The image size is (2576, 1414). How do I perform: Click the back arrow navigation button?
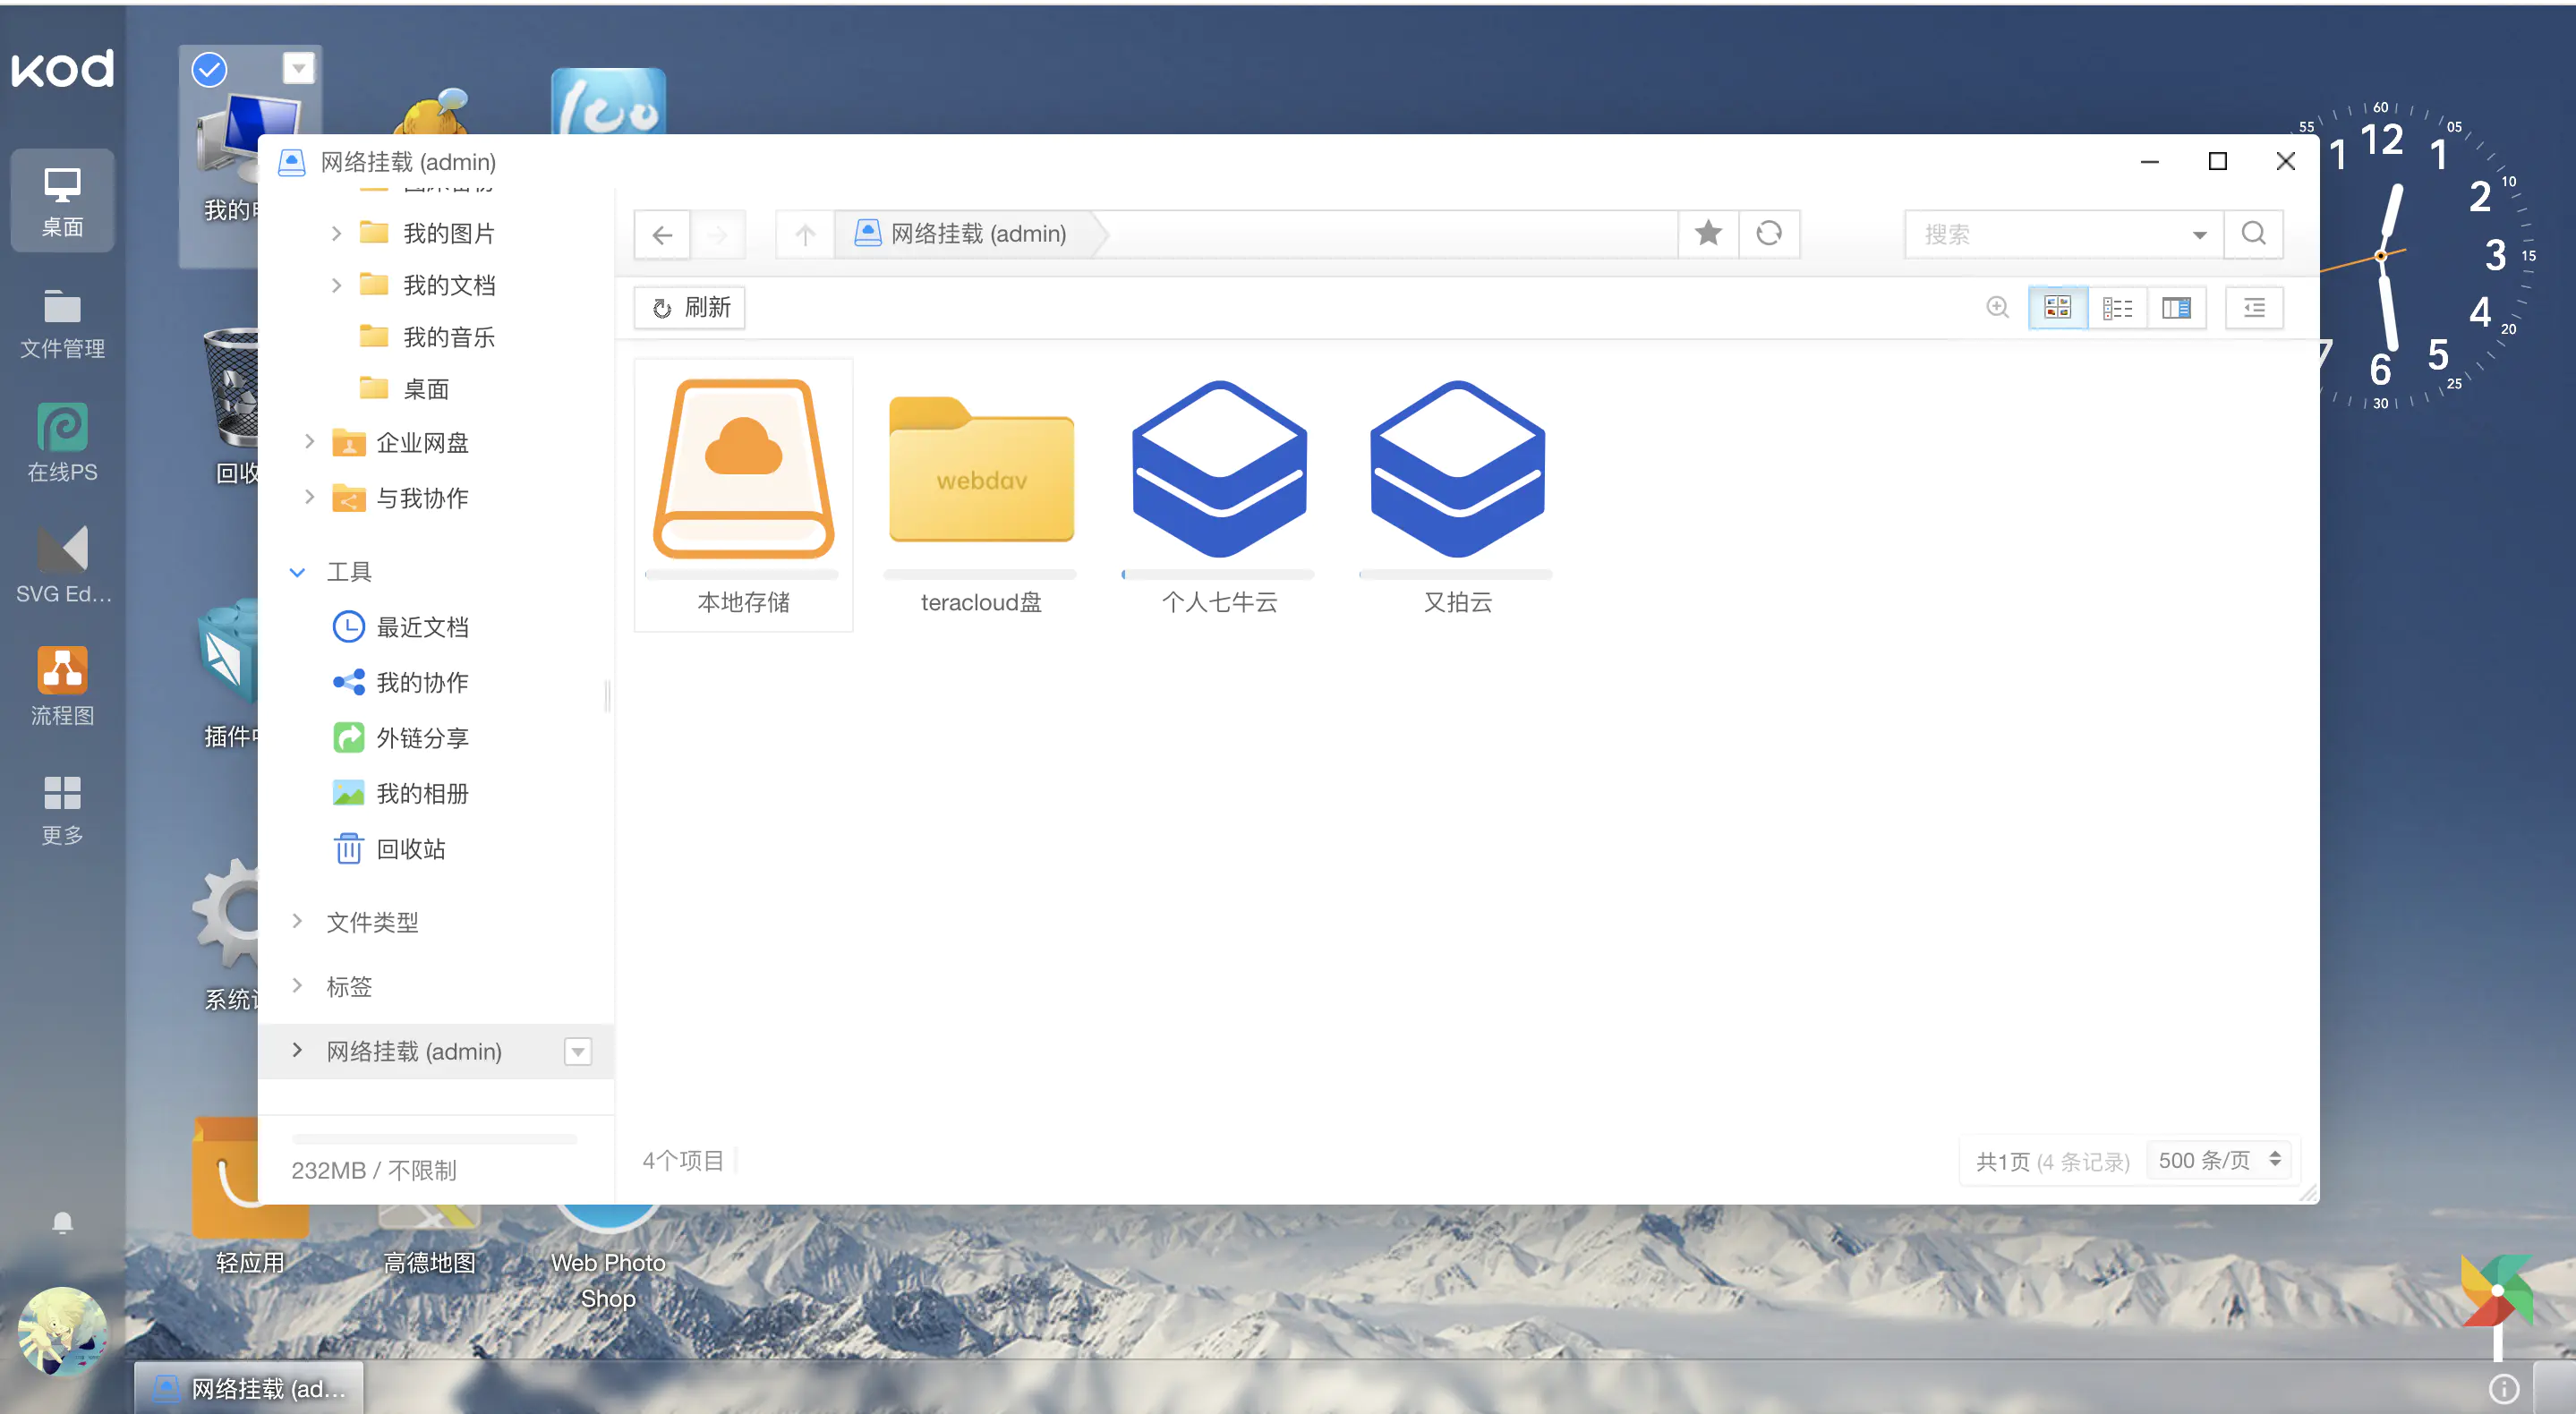[662, 235]
